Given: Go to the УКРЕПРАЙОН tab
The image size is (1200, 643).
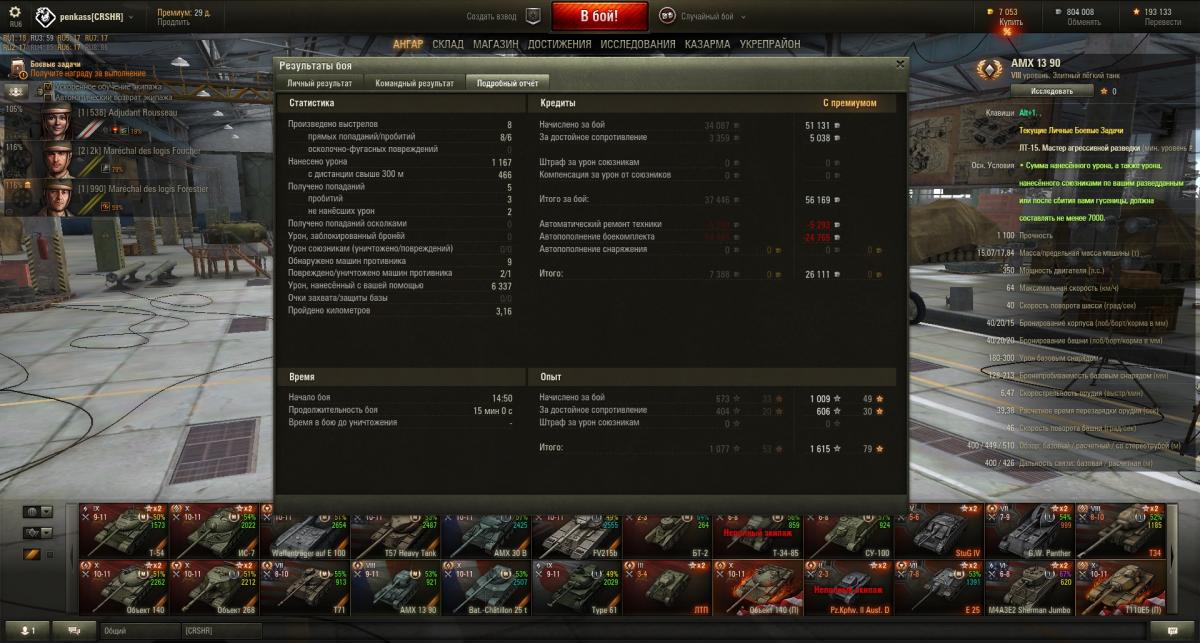Looking at the screenshot, I should 770,45.
